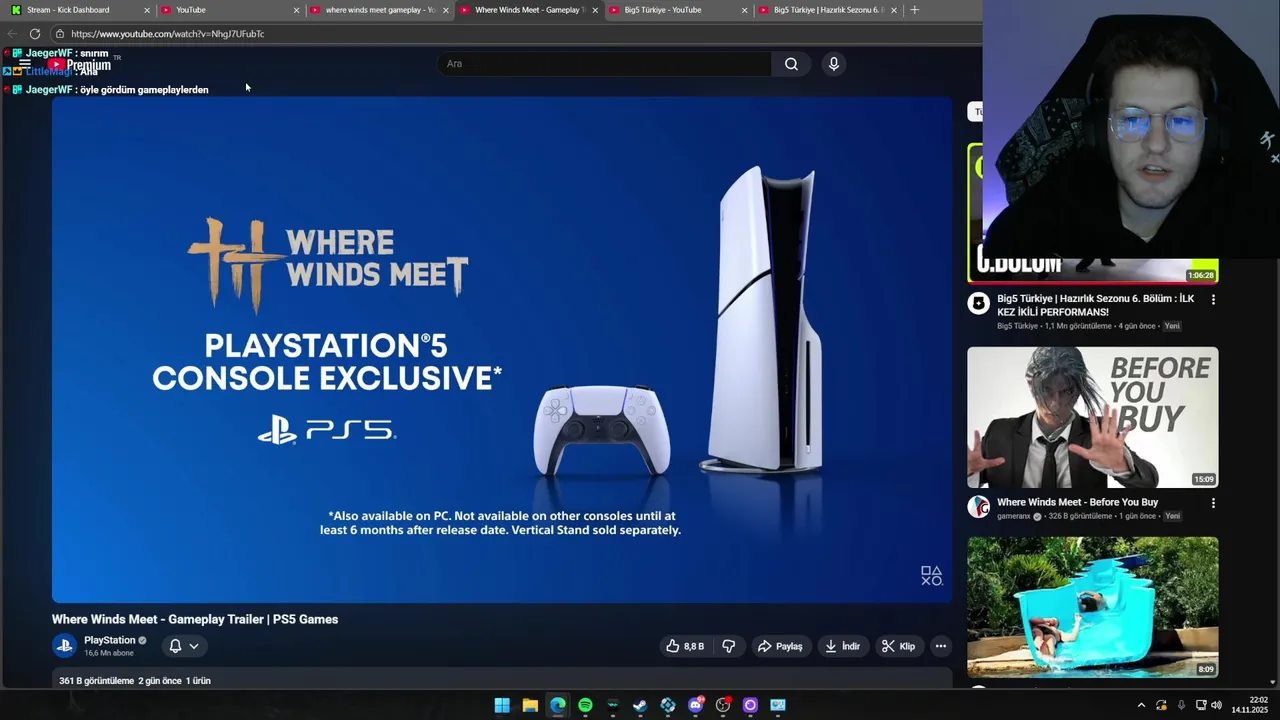This screenshot has height=720, width=1280.
Task: Open clock showing 22:02 14.11.2025
Action: (x=1250, y=705)
